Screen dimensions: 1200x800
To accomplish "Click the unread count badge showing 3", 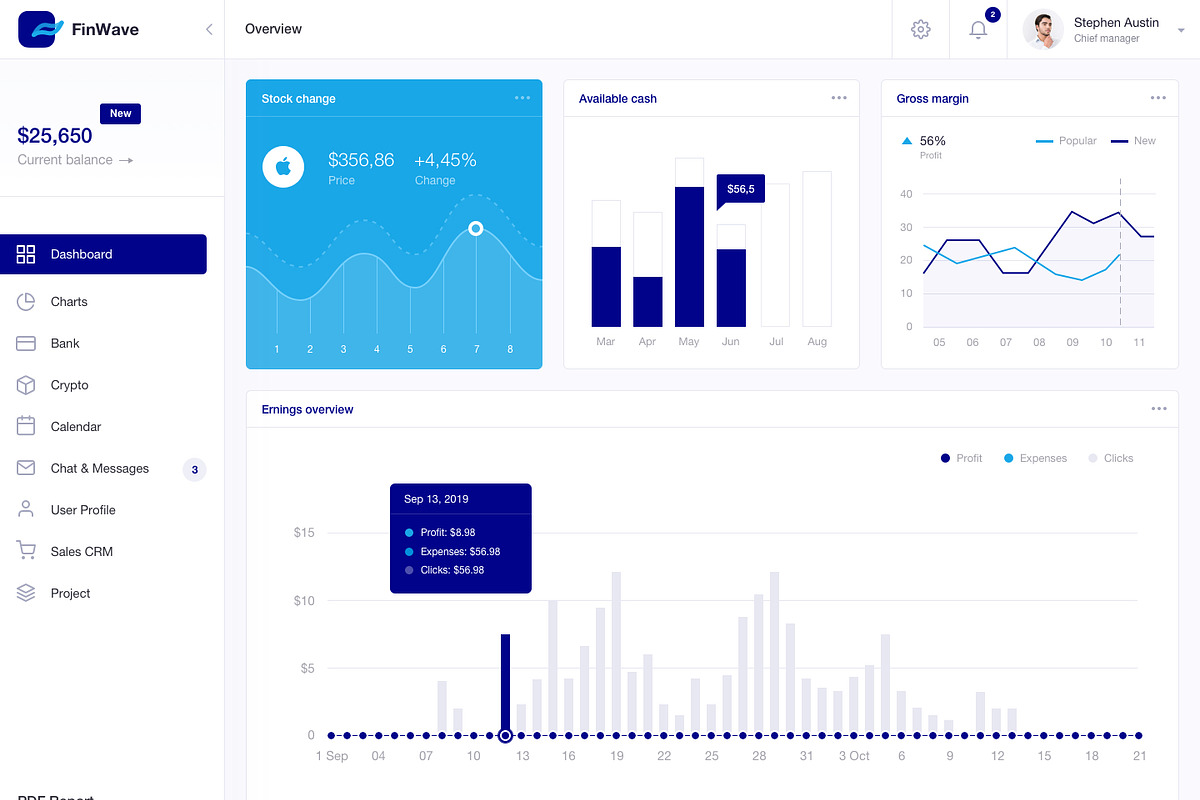I will click(194, 469).
